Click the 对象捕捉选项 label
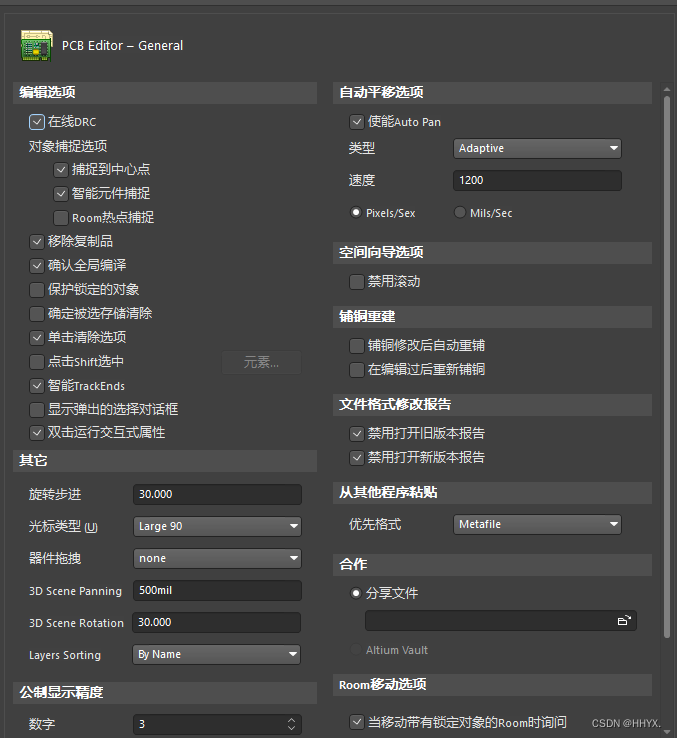677x738 pixels. pos(68,146)
